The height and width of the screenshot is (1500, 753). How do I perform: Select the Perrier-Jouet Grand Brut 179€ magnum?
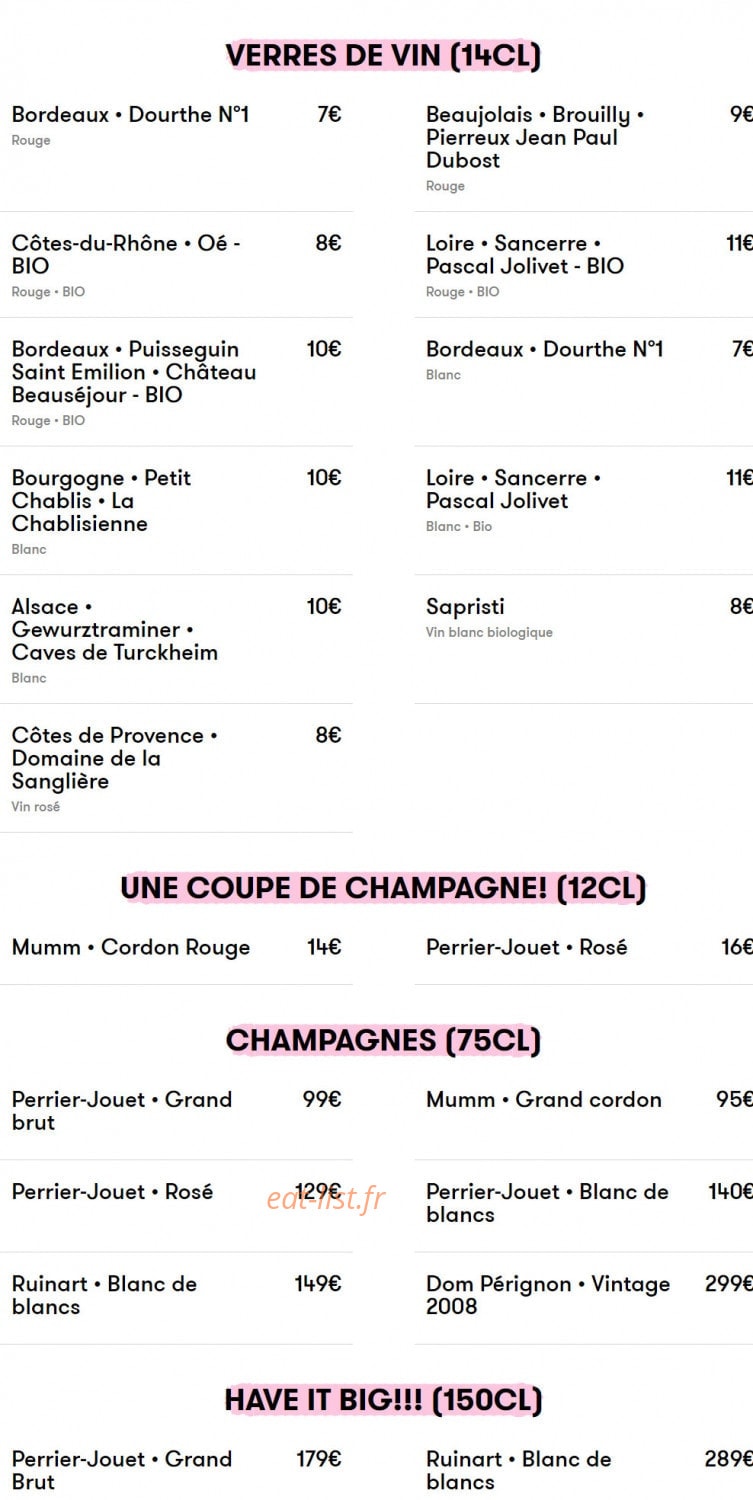[176, 1470]
